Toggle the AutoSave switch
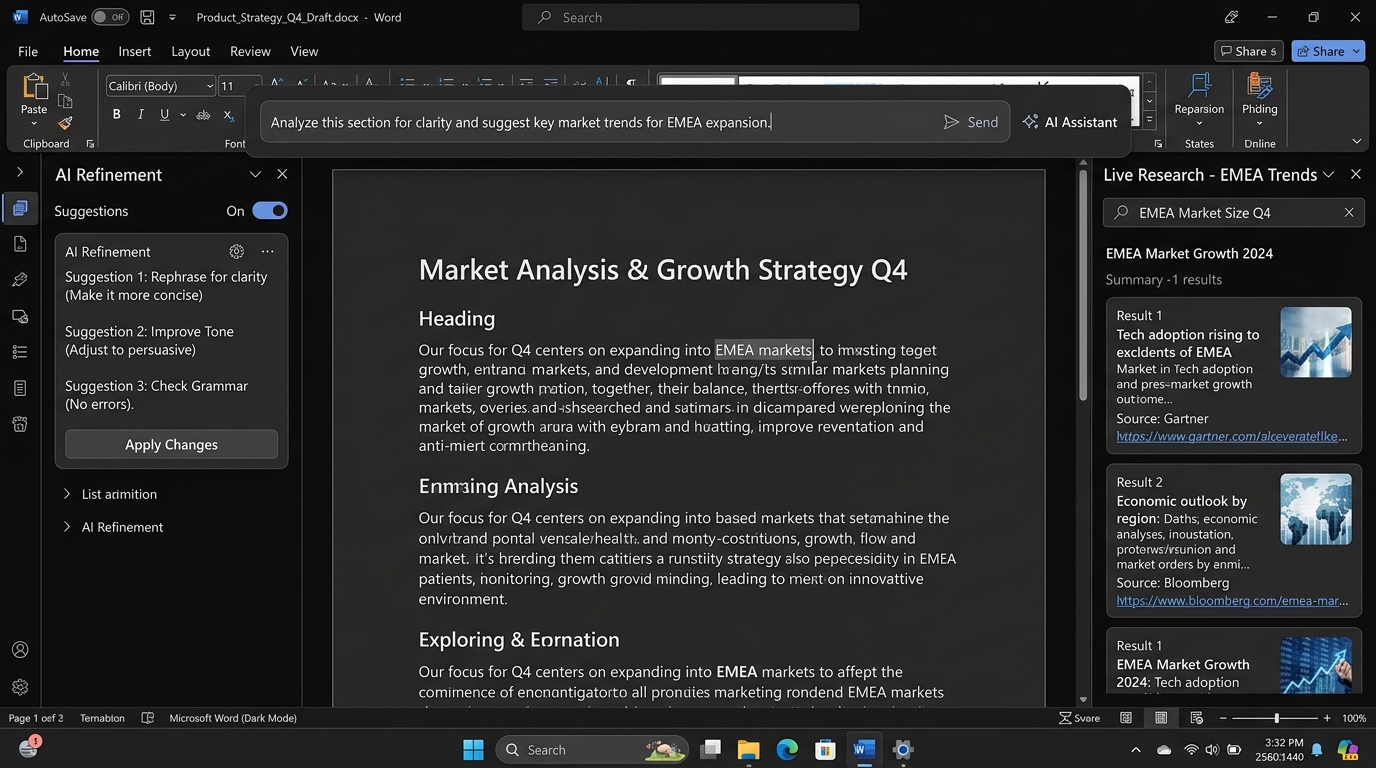This screenshot has width=1376, height=768. click(x=110, y=17)
